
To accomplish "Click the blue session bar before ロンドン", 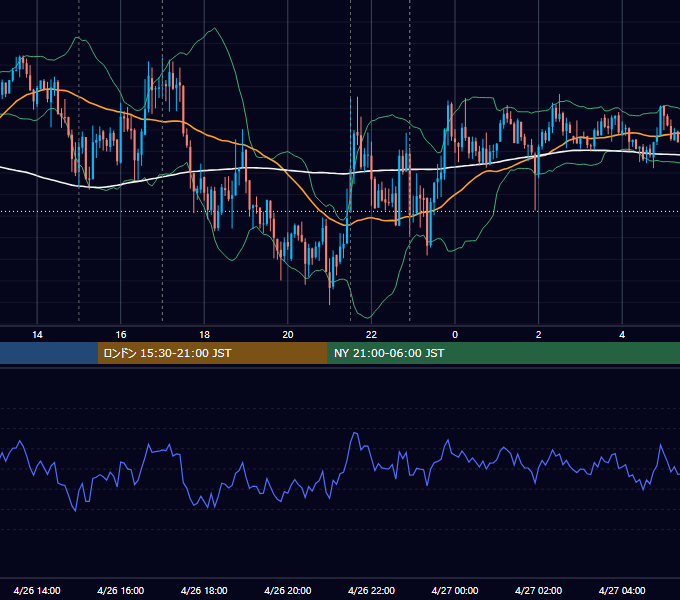I will pos(49,353).
